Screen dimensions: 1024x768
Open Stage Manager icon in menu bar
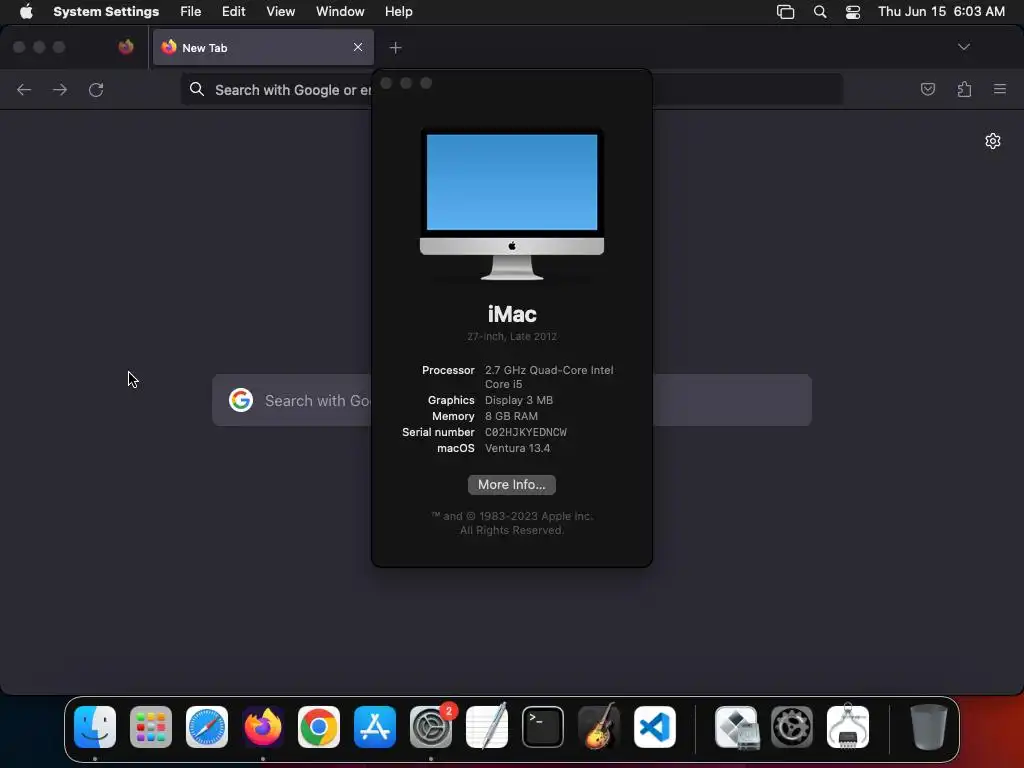786,12
